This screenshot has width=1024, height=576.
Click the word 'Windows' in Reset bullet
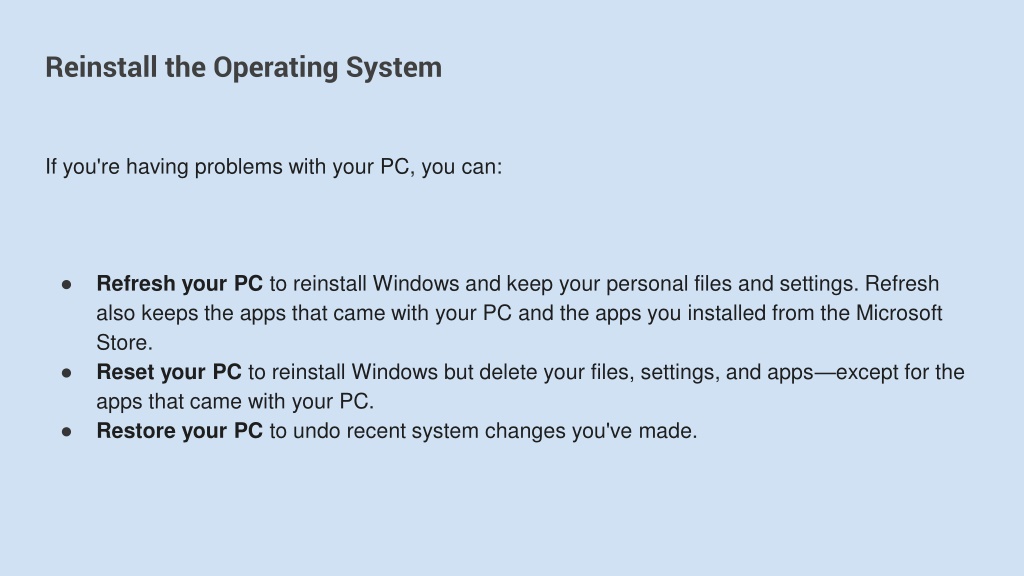(394, 372)
